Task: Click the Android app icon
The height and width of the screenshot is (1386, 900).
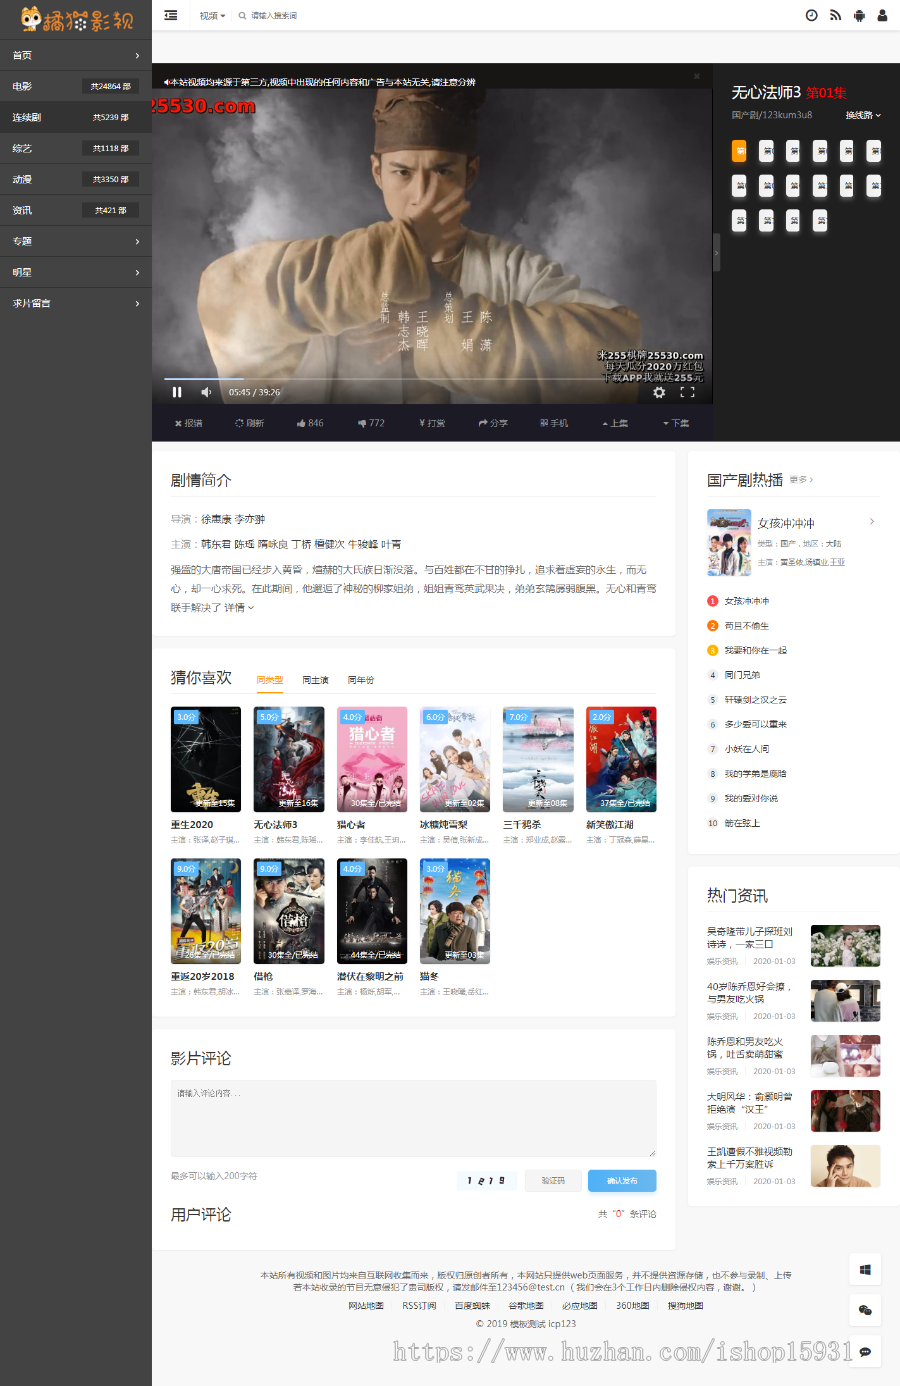Action: click(859, 15)
